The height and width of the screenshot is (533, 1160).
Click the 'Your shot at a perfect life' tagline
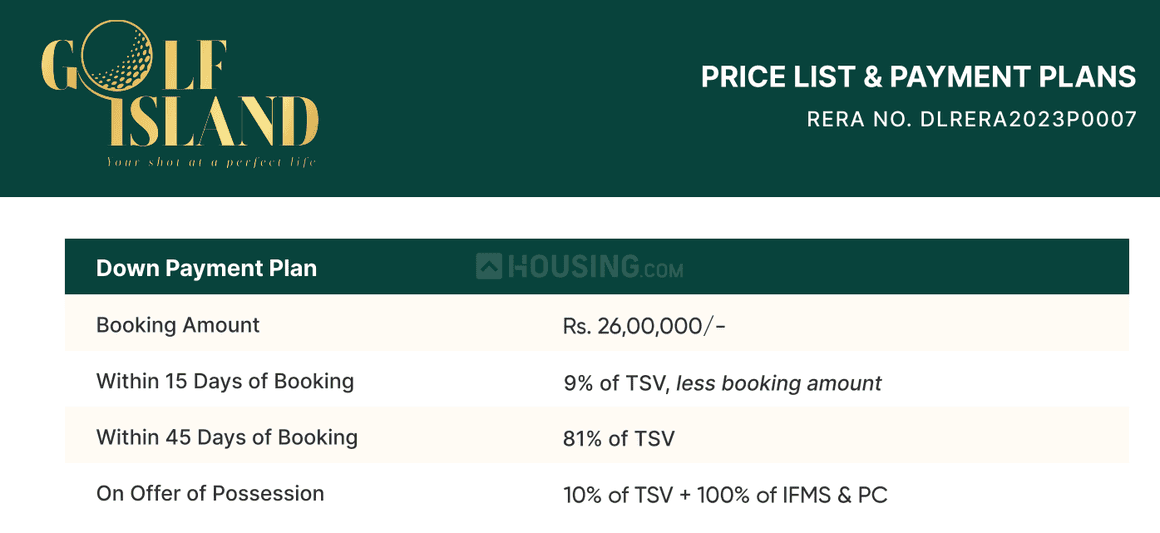coord(211,161)
